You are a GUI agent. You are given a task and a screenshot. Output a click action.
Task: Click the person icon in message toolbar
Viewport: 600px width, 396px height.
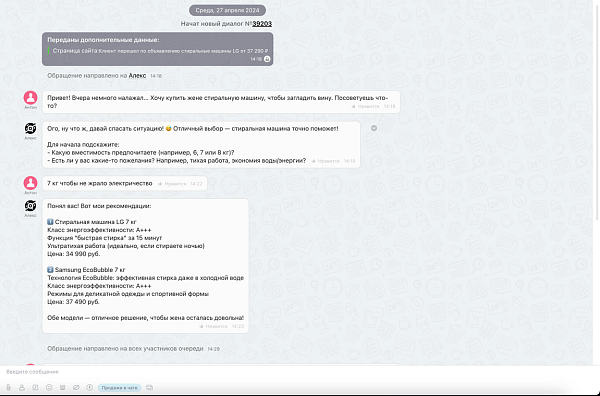point(22,388)
